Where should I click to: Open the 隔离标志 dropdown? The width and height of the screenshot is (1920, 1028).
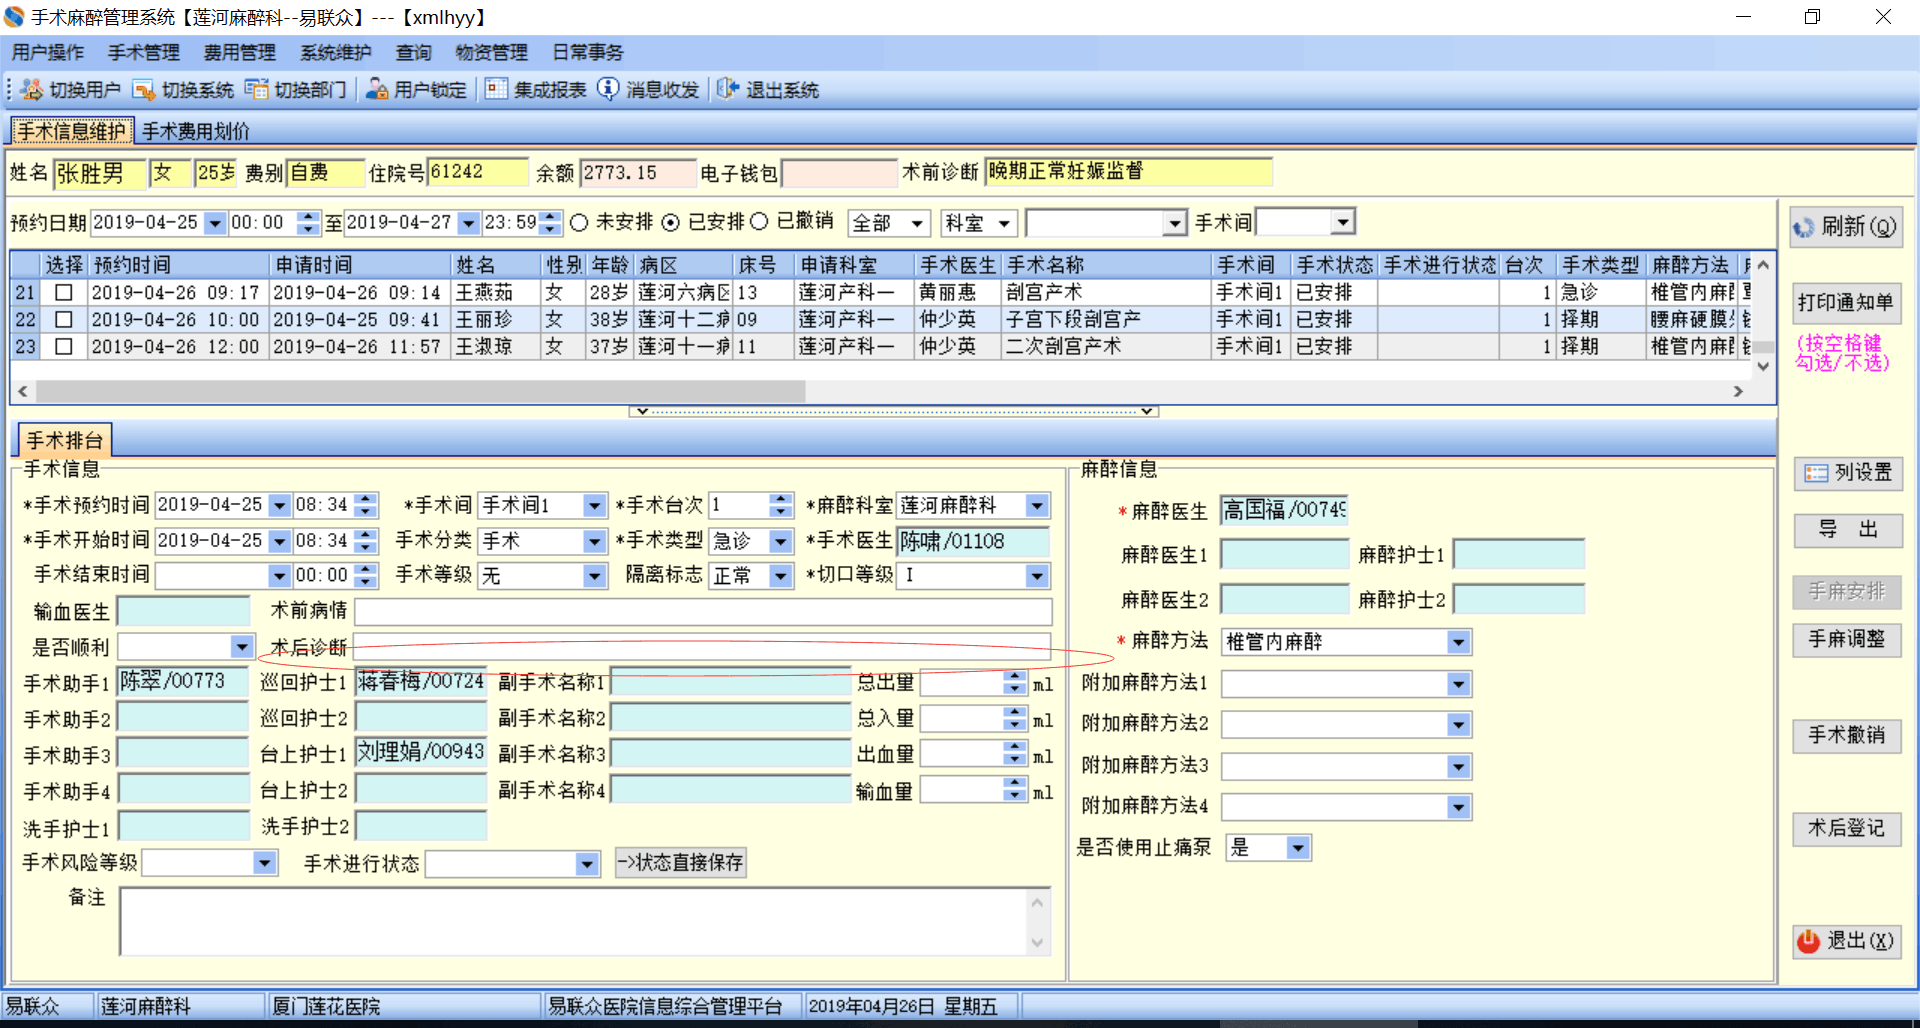781,576
